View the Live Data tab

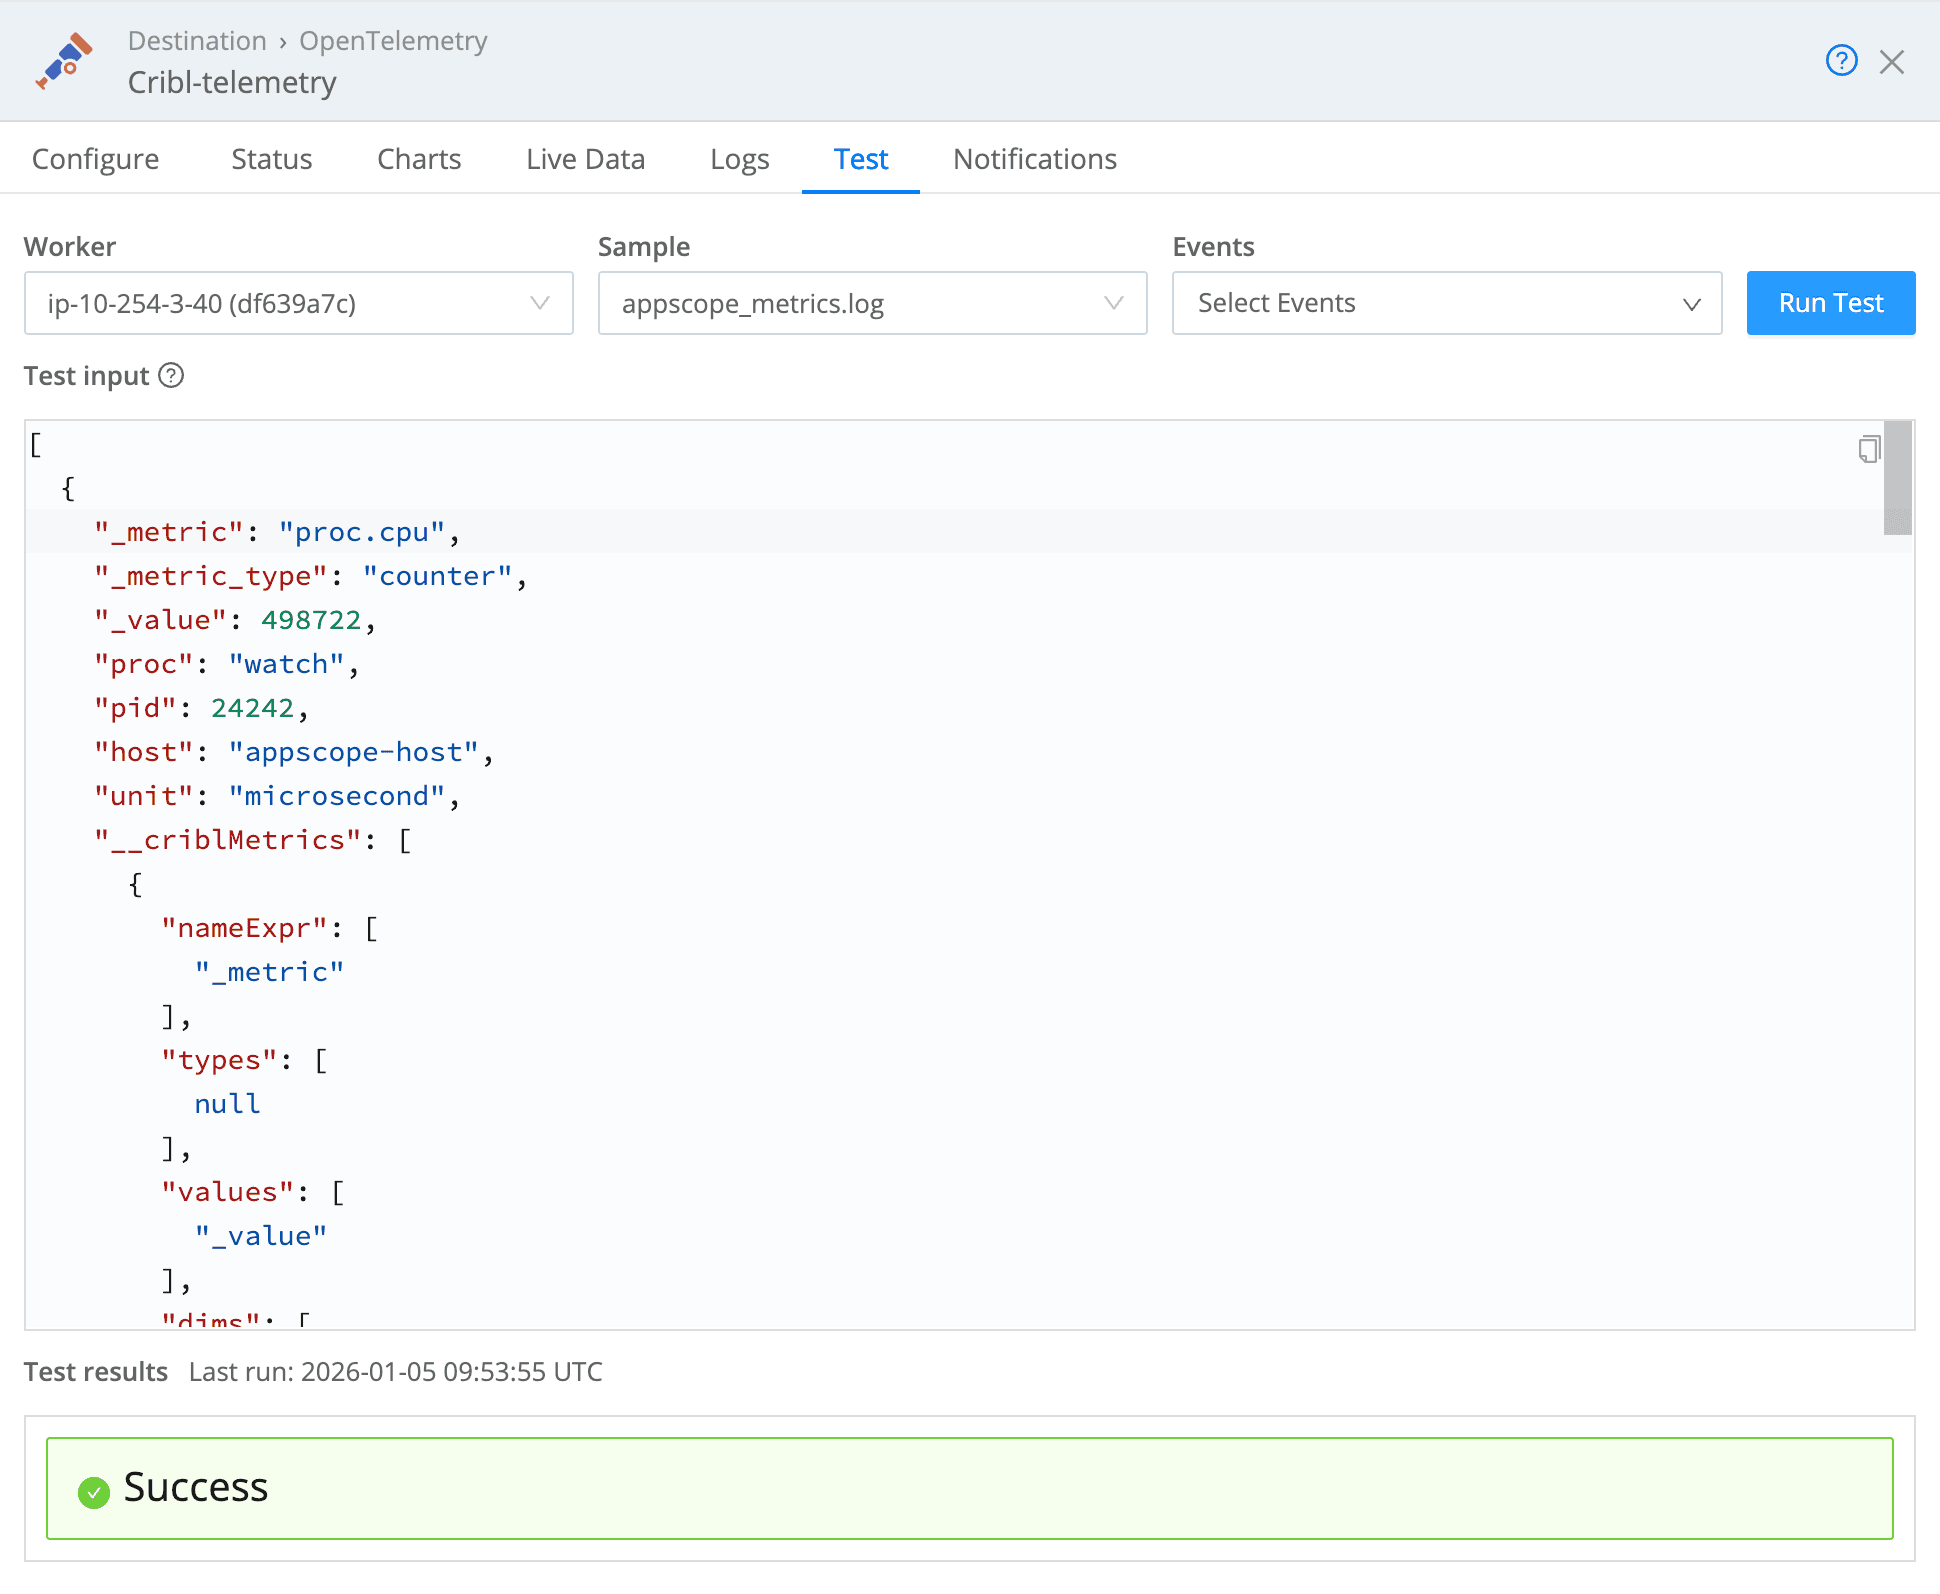585,159
